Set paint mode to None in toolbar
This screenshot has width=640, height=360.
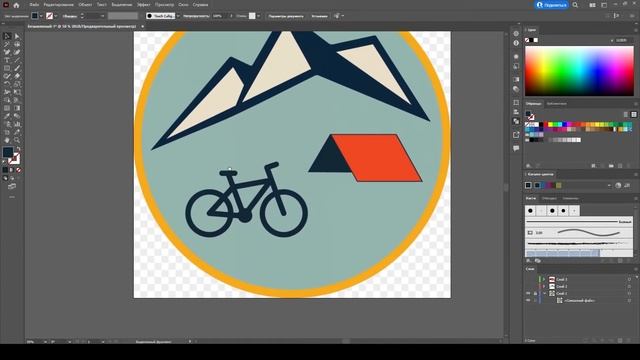point(18,170)
